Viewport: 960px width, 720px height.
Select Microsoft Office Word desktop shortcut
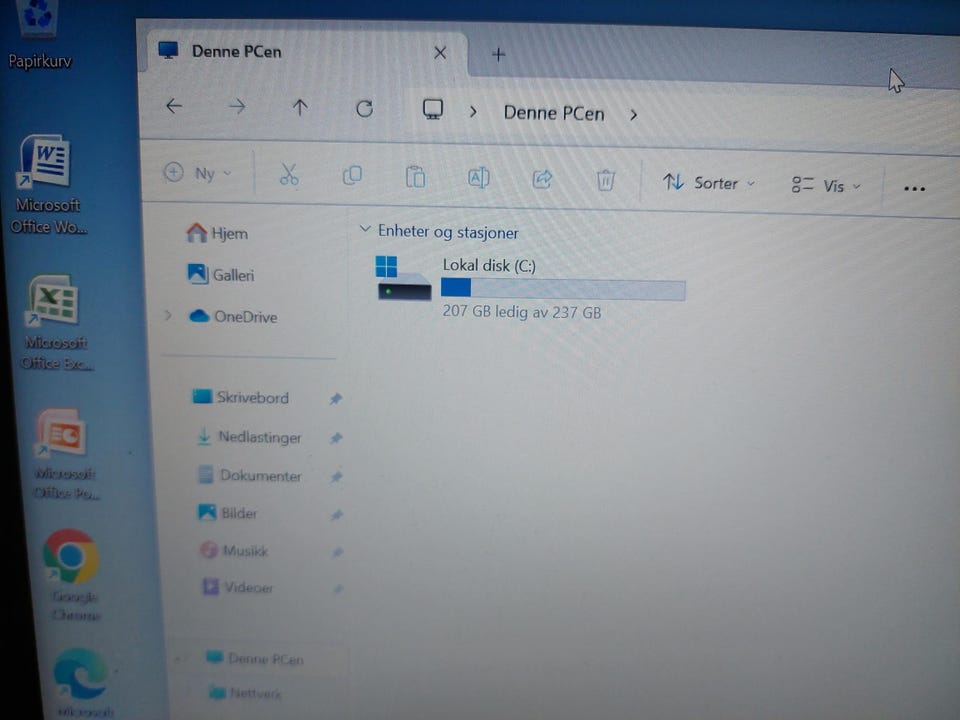(48, 184)
